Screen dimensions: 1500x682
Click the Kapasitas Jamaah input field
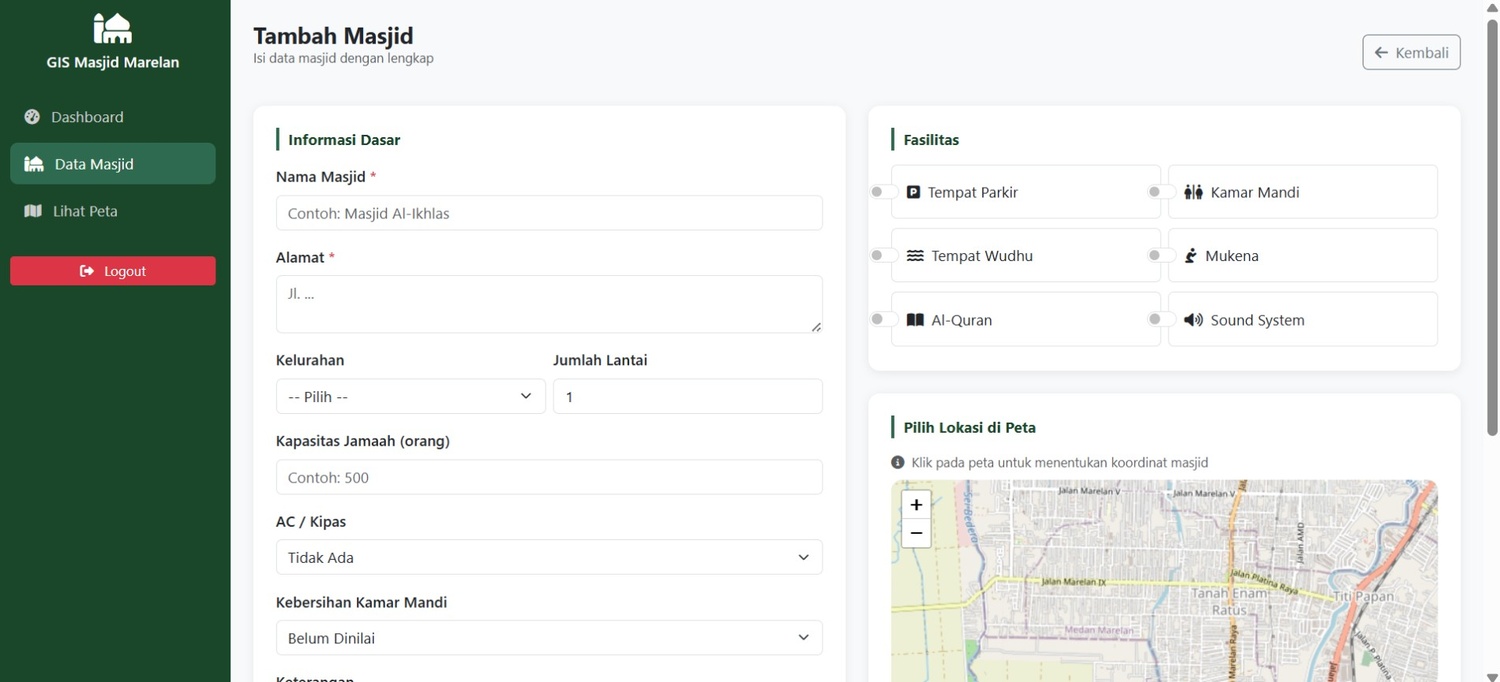tap(549, 477)
